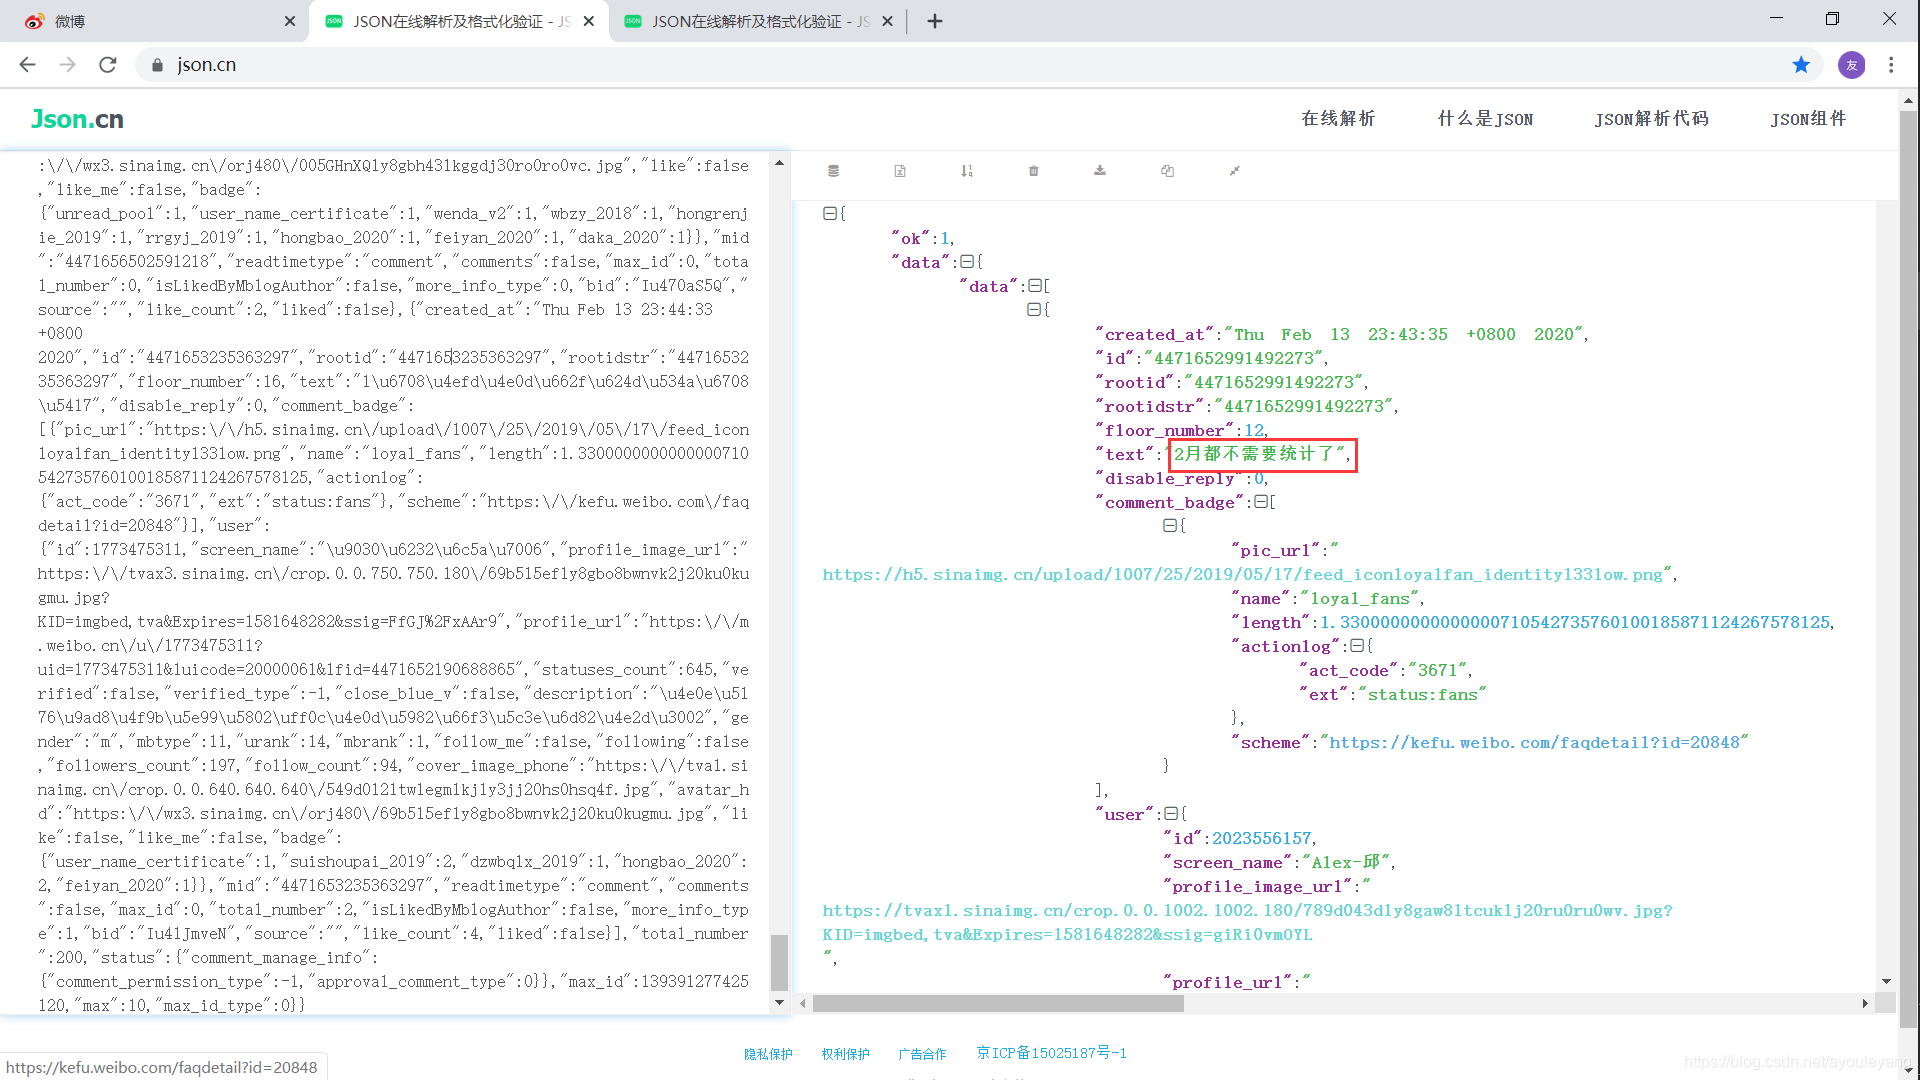Click the 'Json.cn' home link
Screen dimensions: 1920x1080
pyautogui.click(x=73, y=117)
